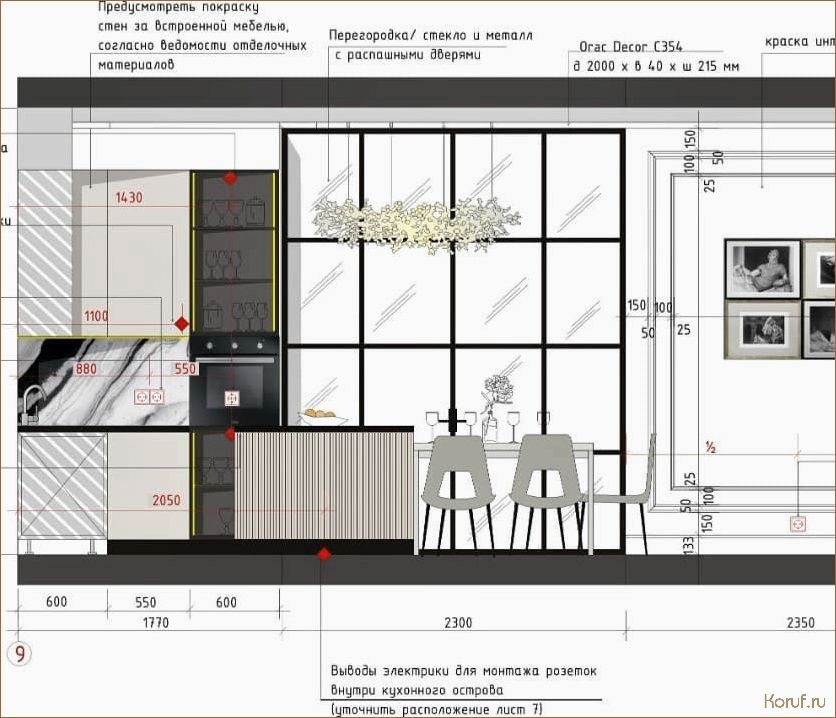Viewport: 836px width, 718px height.
Task: Click the red diamond beside the 1100 dimension
Action: click(181, 324)
